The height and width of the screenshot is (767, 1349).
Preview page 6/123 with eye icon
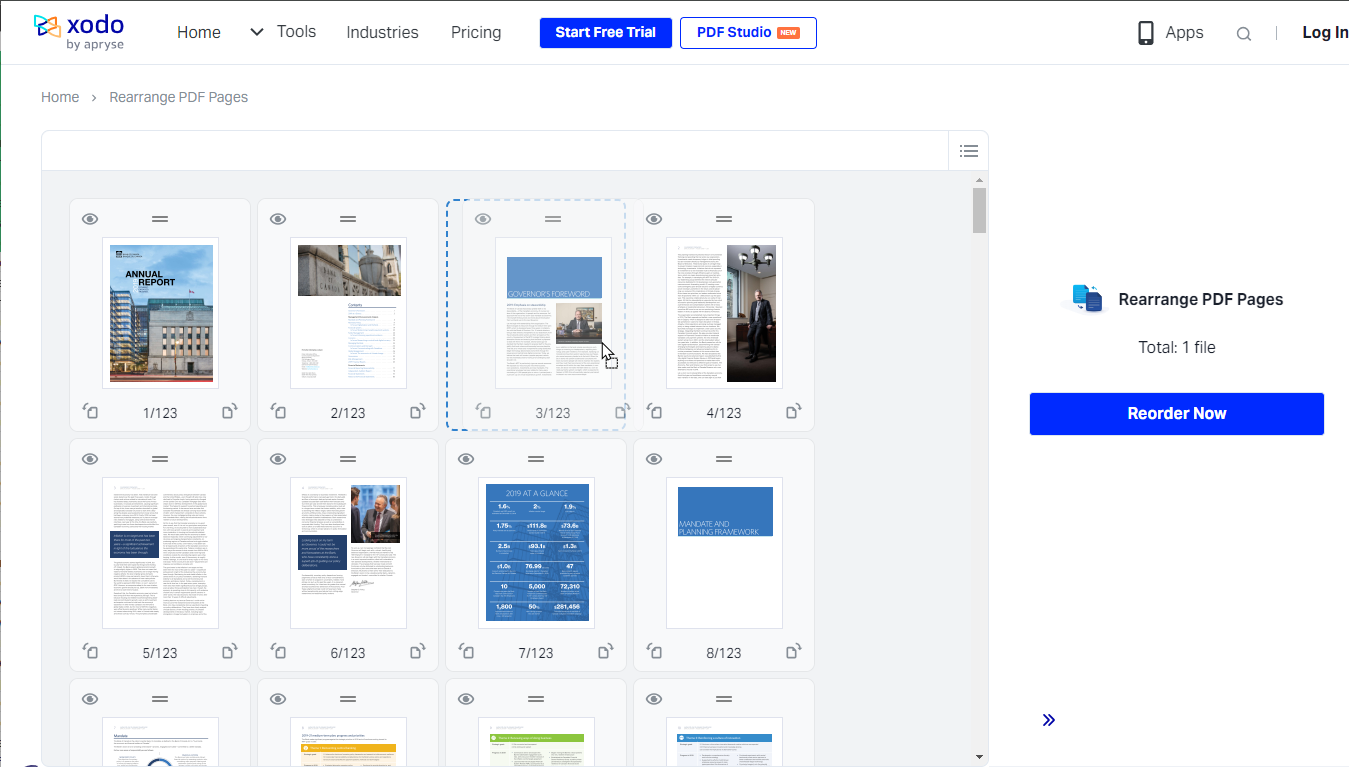[x=278, y=459]
